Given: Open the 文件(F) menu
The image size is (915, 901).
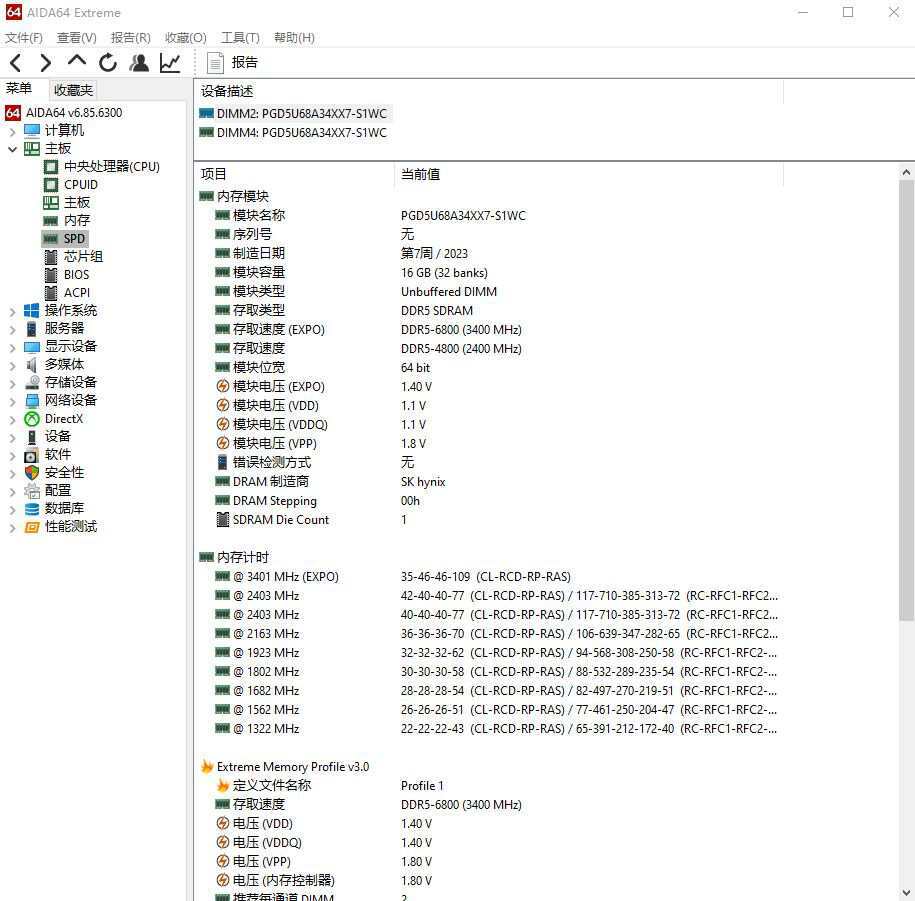Looking at the screenshot, I should pos(23,37).
